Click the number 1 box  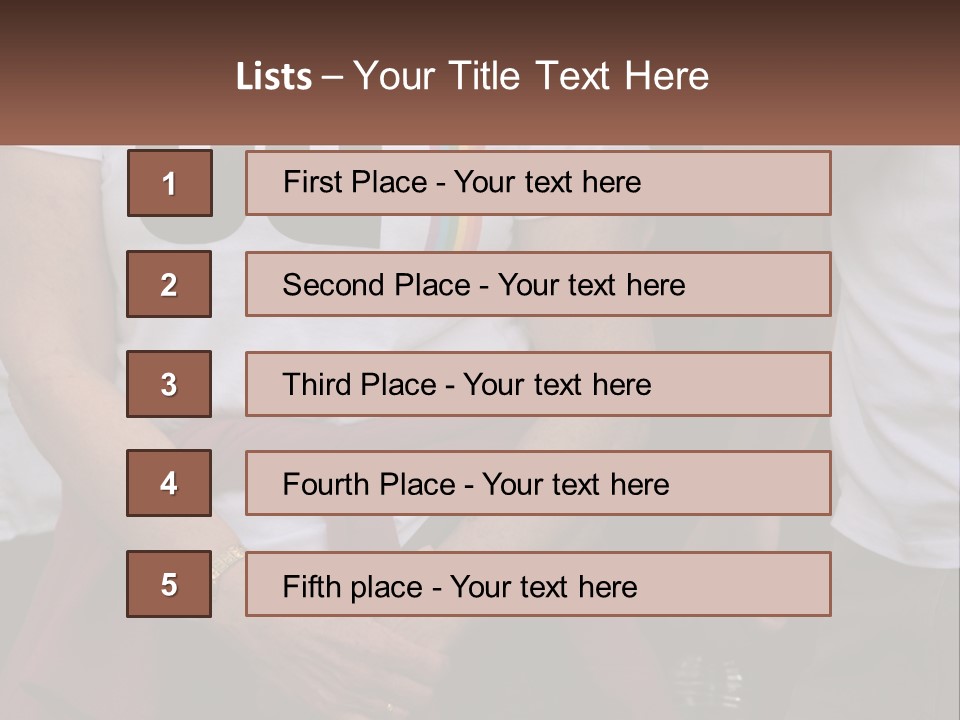[x=169, y=183]
